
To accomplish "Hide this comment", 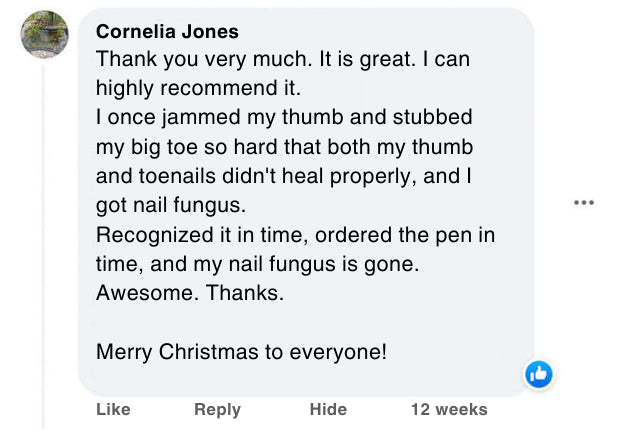I will 328,409.
